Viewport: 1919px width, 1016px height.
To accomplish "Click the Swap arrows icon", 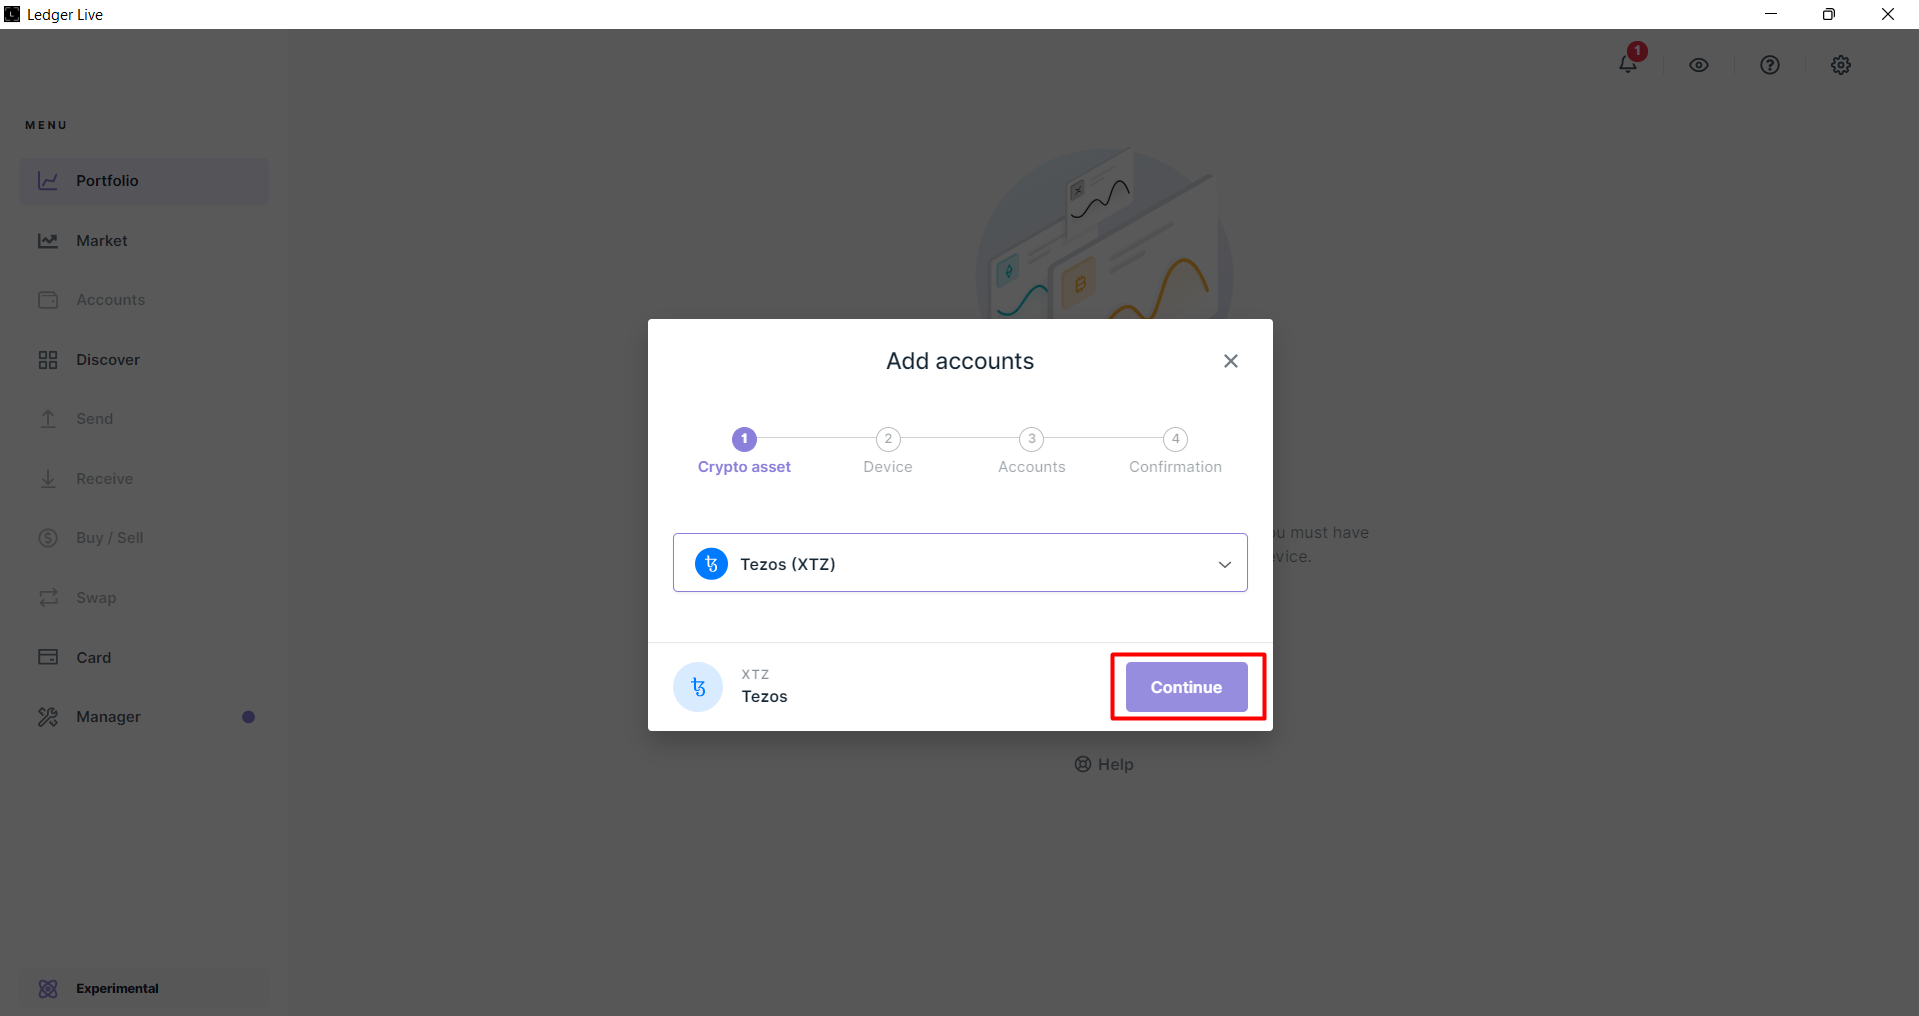I will tap(48, 598).
